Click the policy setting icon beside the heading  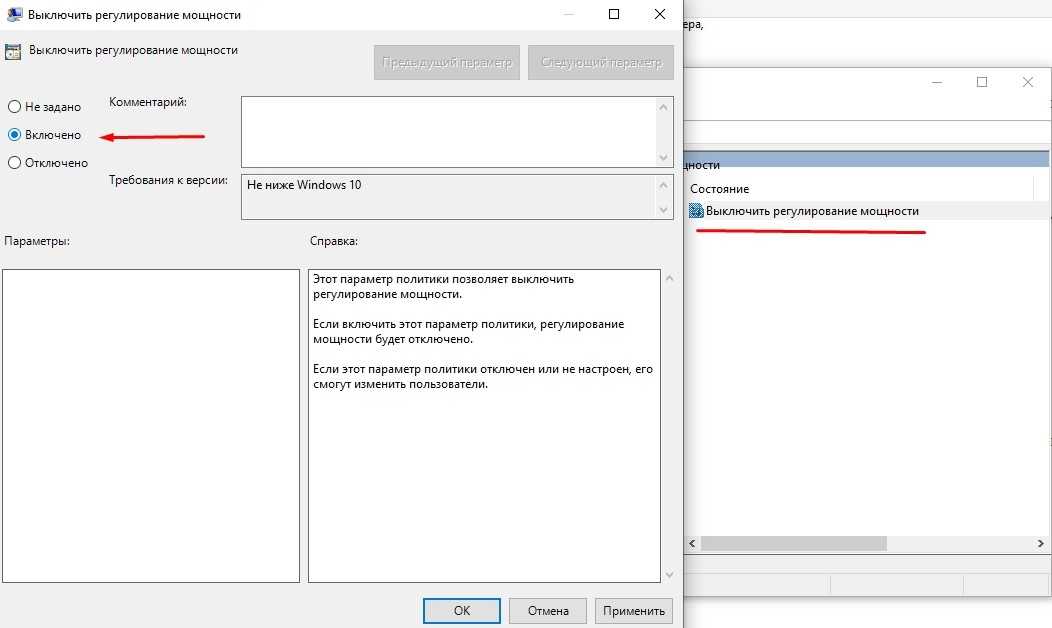(x=14, y=50)
